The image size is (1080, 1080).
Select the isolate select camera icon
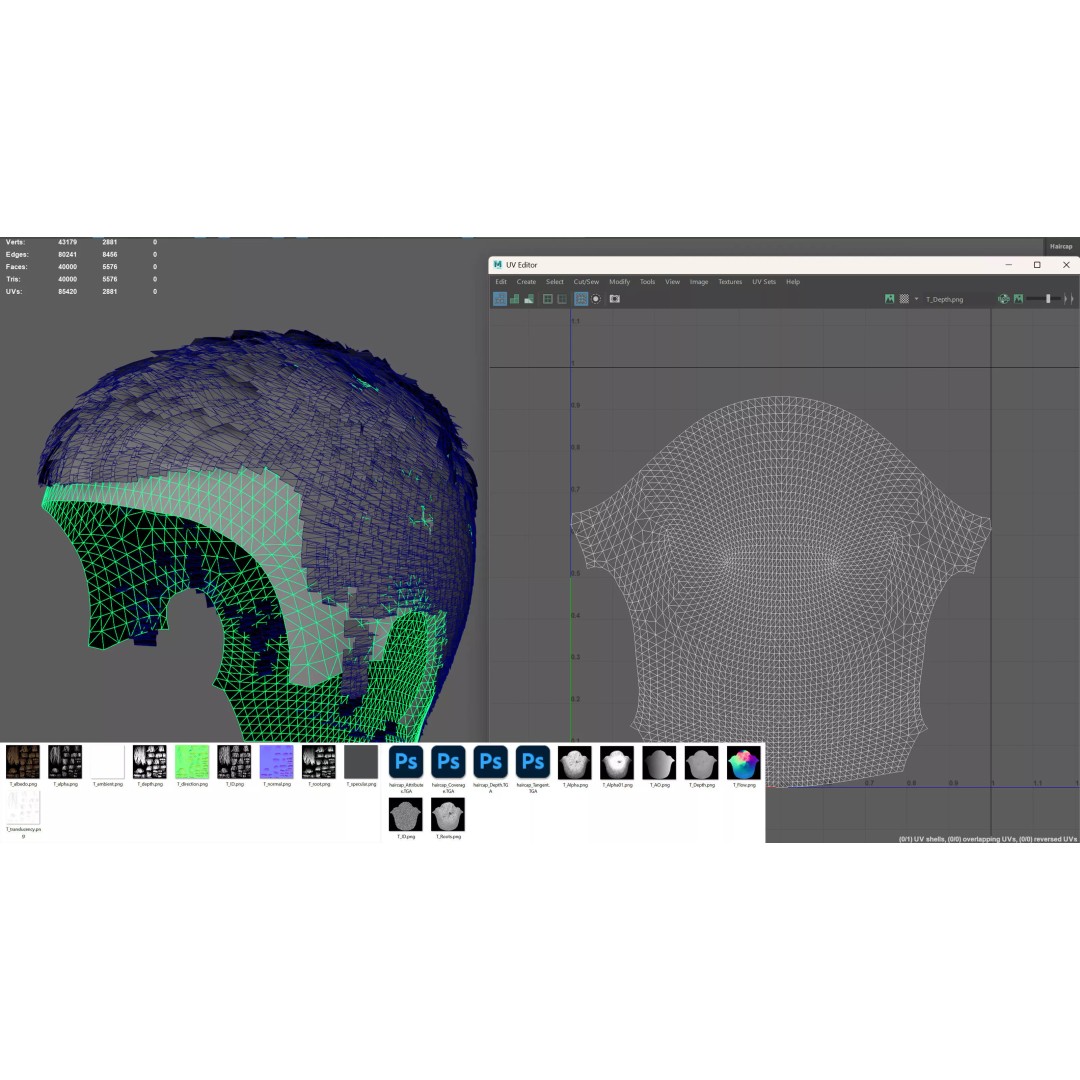coord(615,299)
